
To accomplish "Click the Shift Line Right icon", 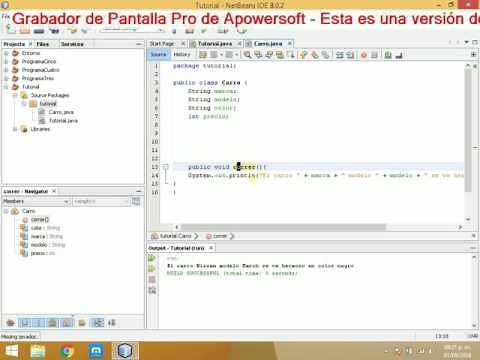I will pos(350,55).
